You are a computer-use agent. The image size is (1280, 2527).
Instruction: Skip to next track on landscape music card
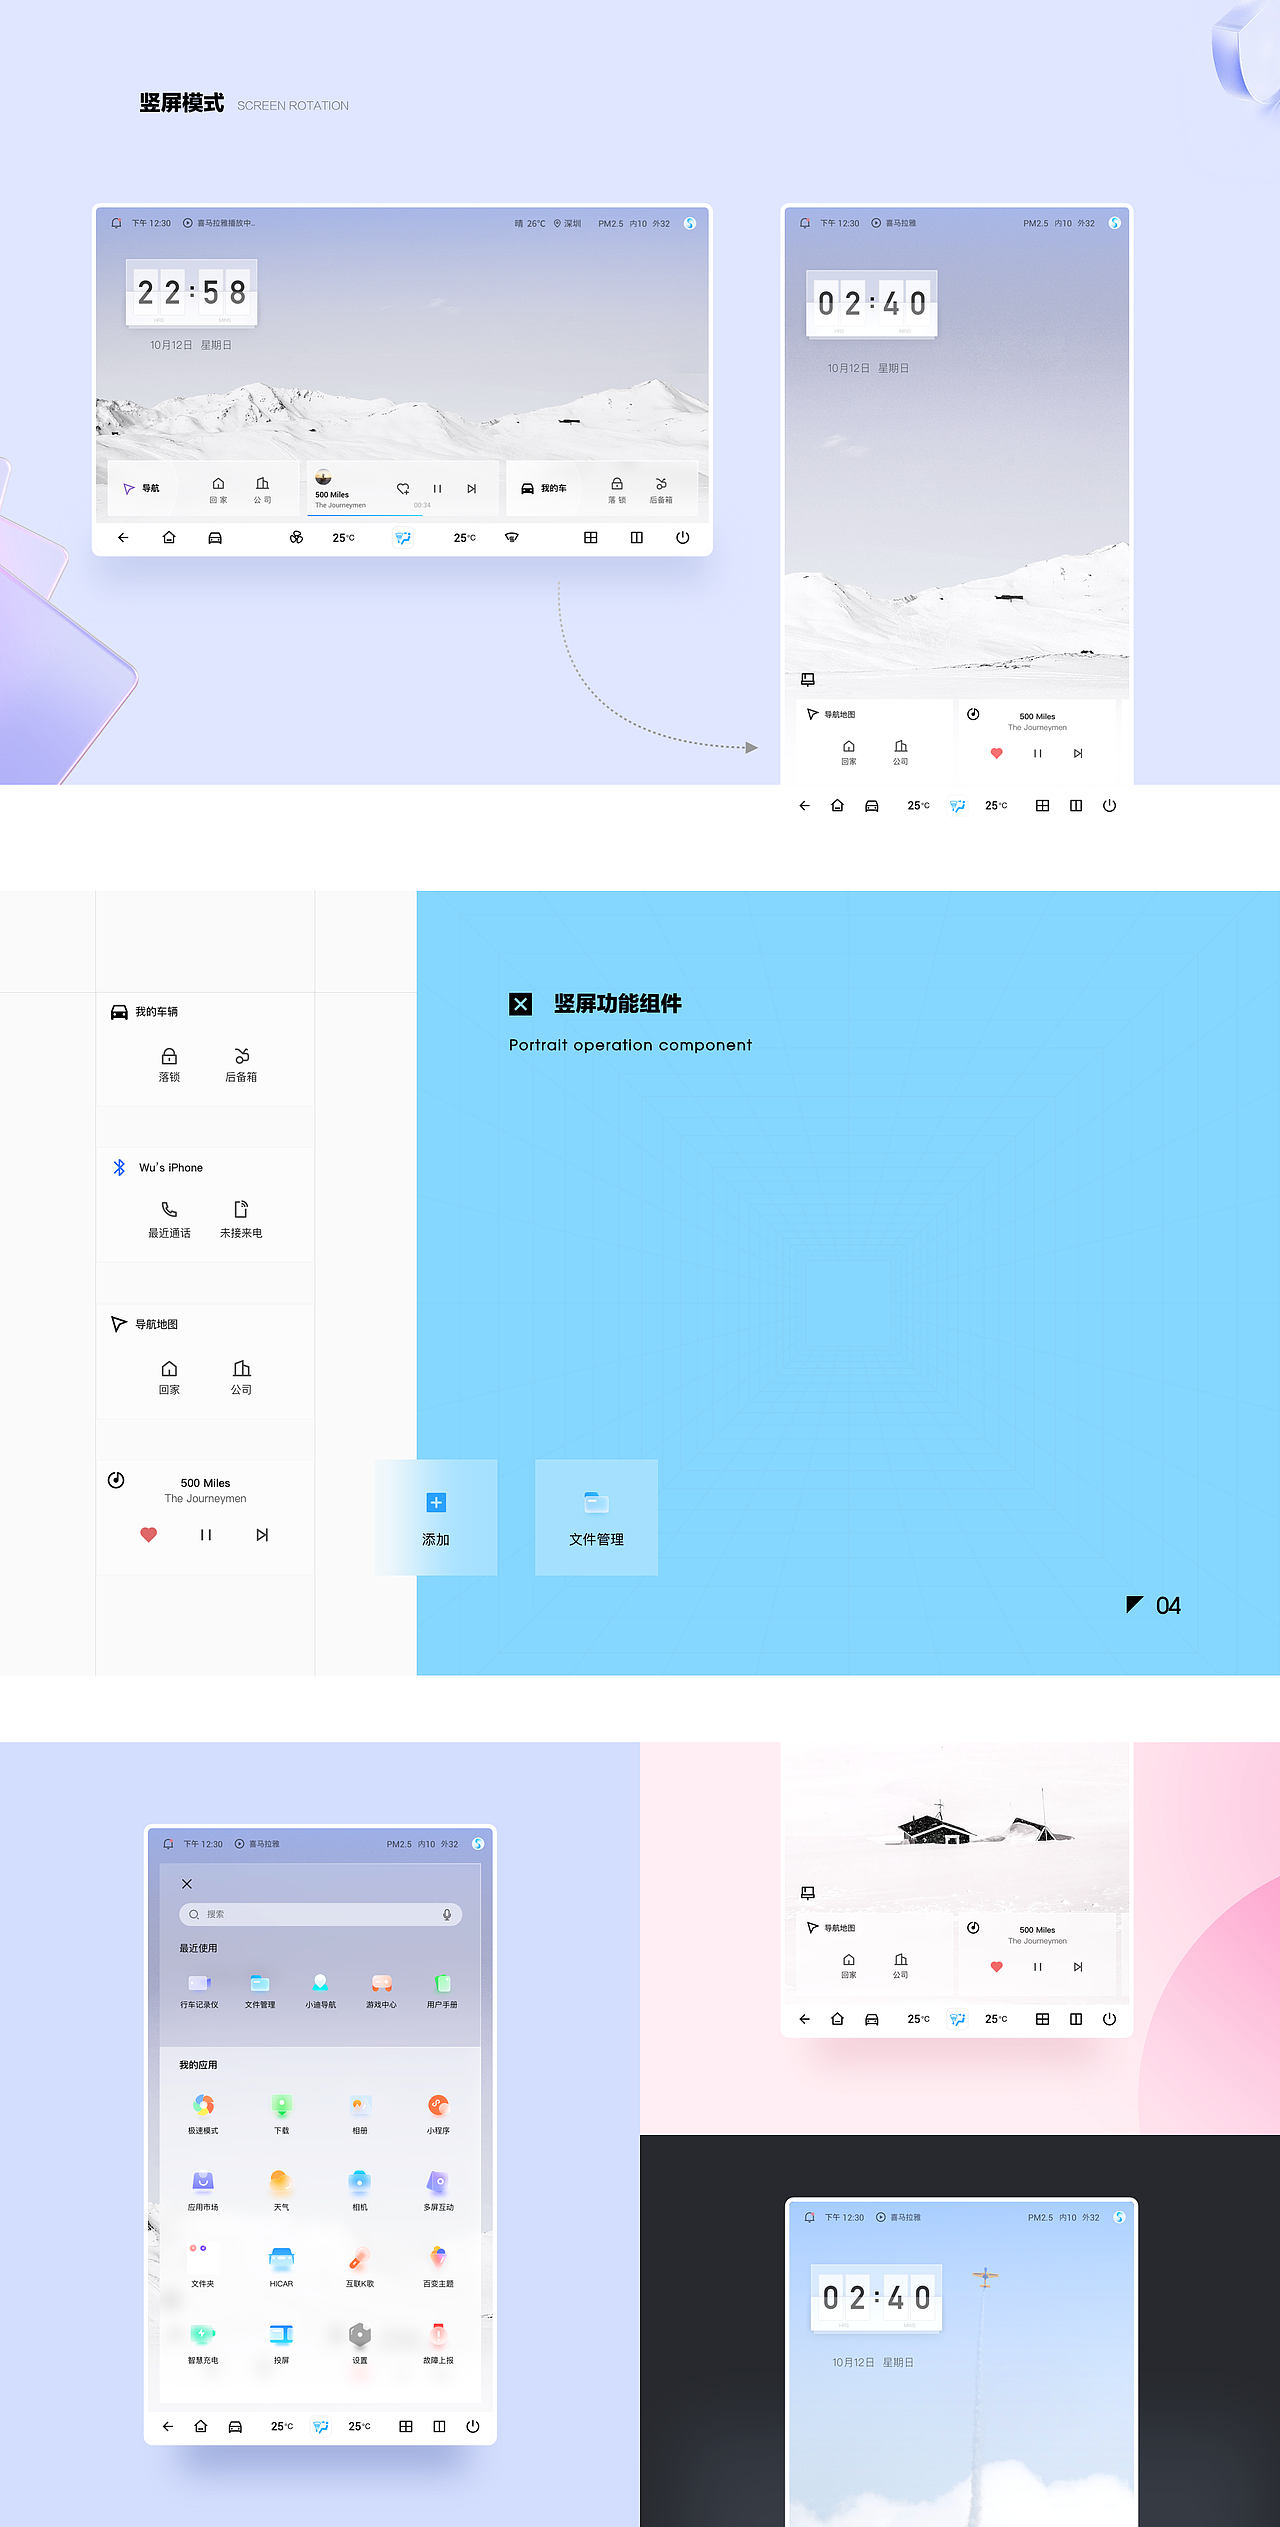[x=471, y=489]
